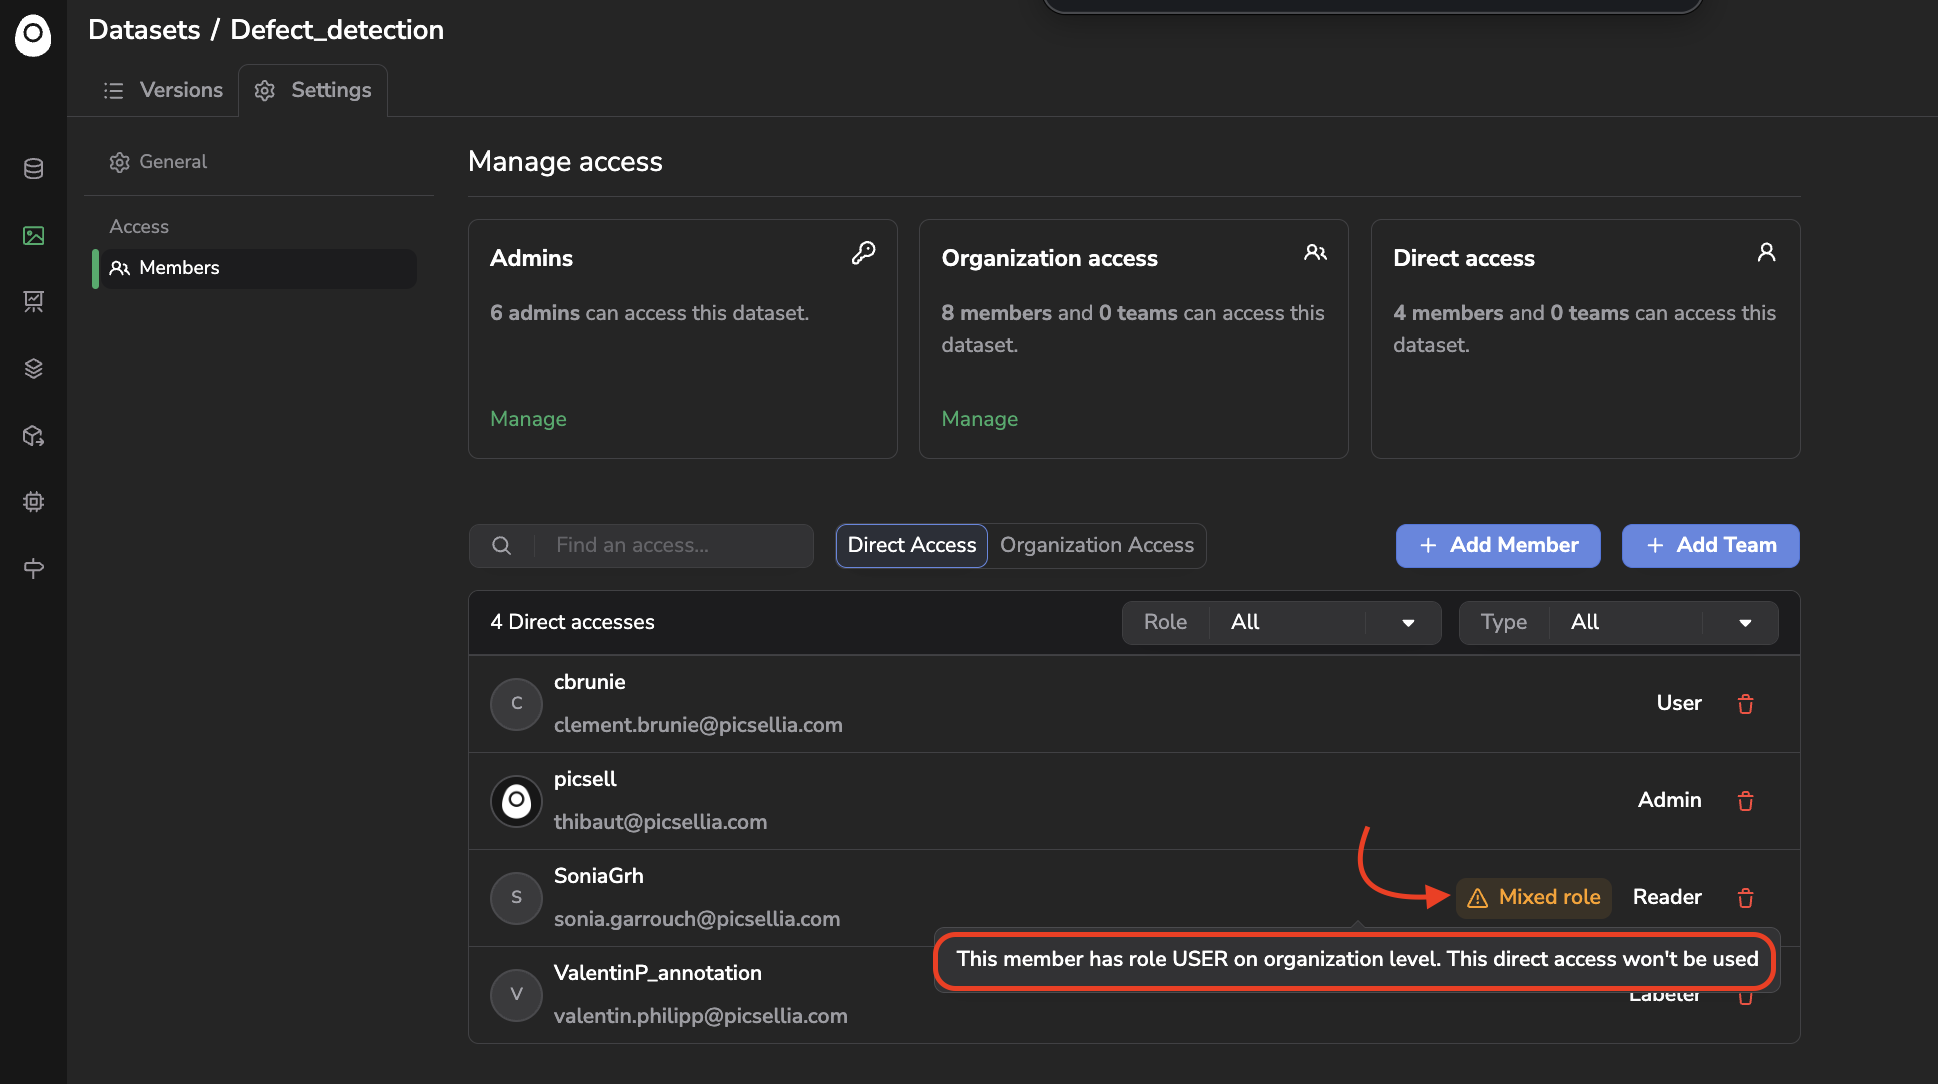Switch to Organization Access view

tap(1096, 545)
